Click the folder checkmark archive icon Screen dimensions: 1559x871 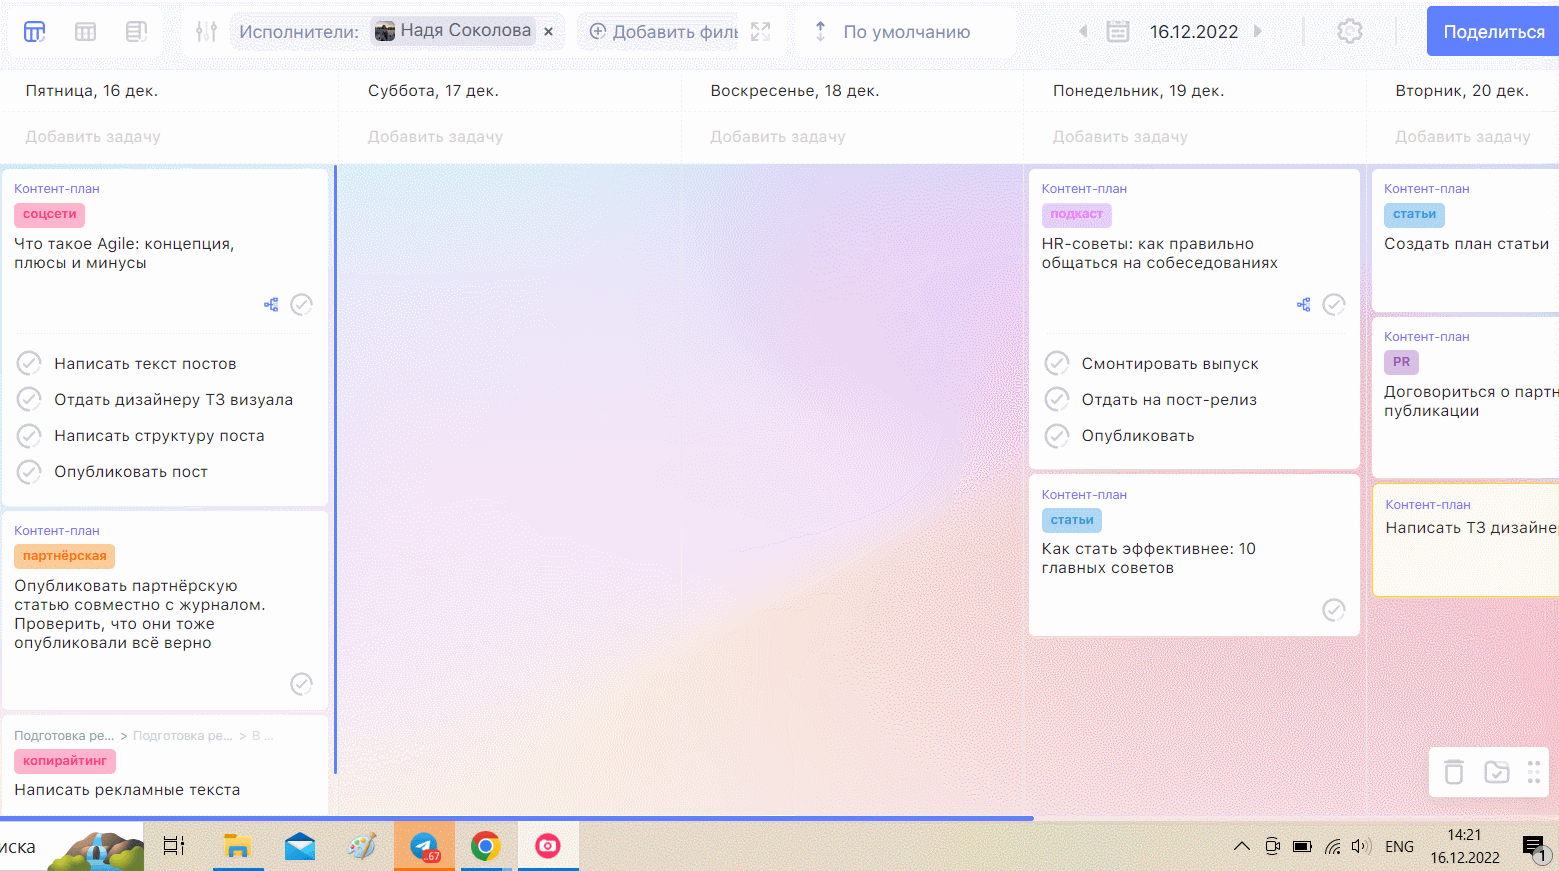click(1496, 772)
